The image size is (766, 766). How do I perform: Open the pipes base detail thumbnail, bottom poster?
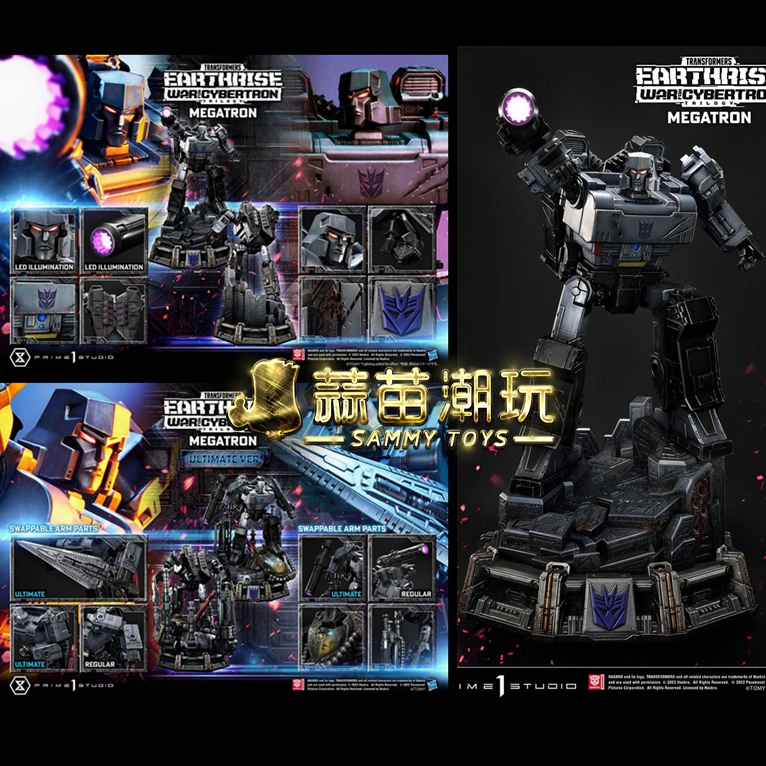(402, 637)
